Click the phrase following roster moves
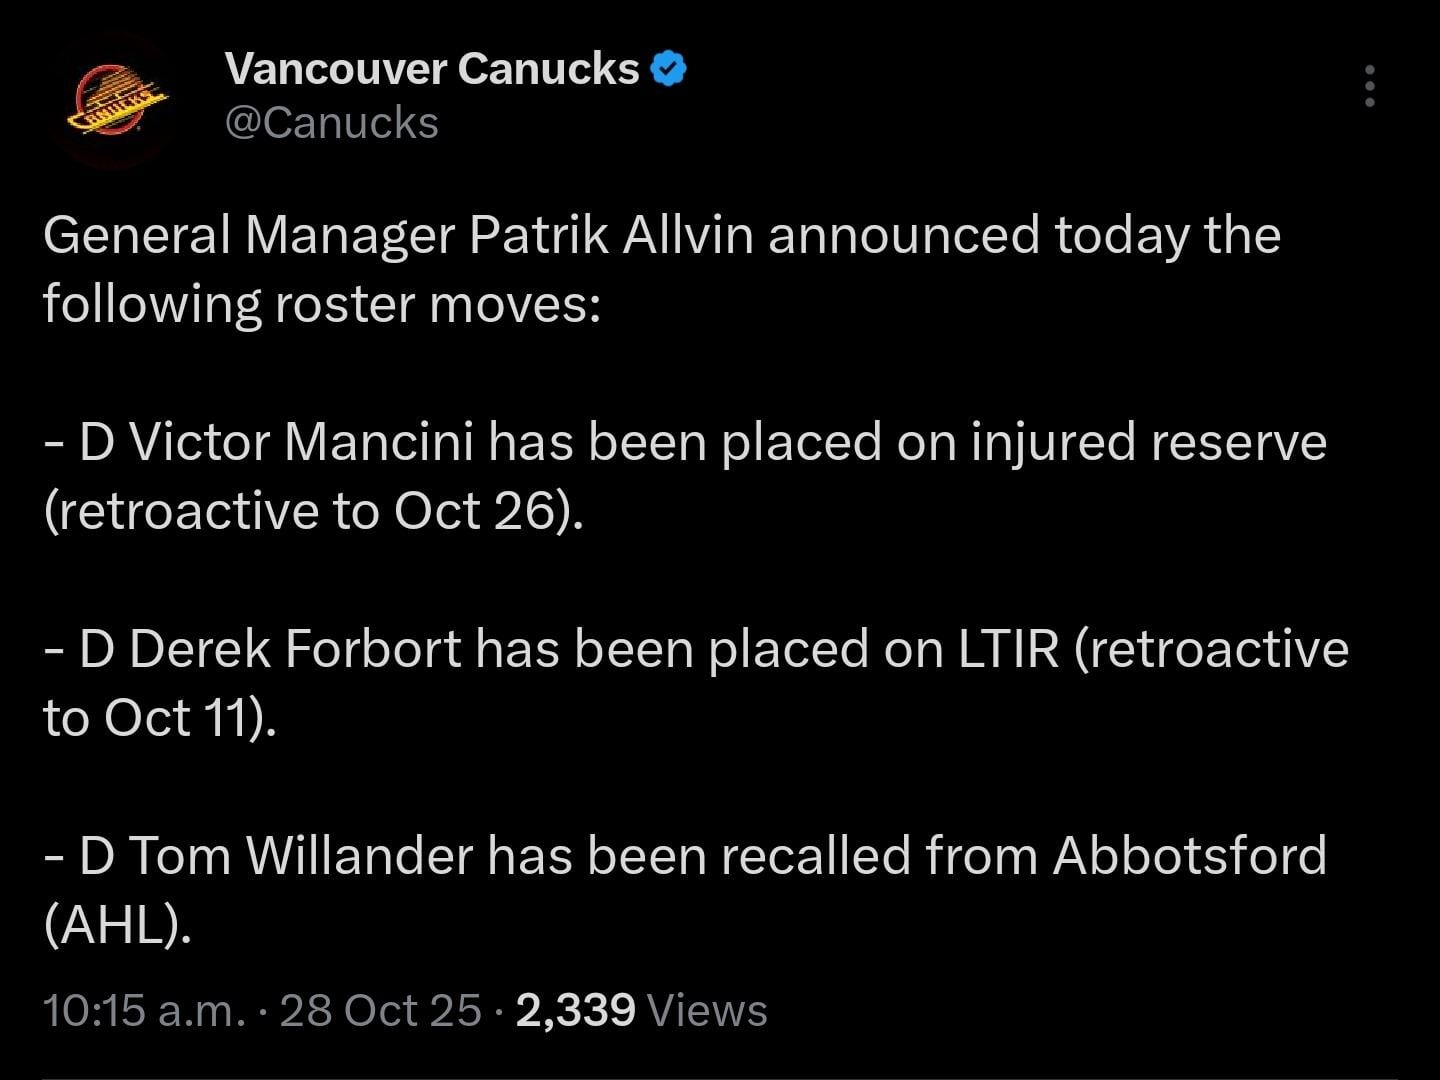The height and width of the screenshot is (1080, 1440). (x=320, y=304)
